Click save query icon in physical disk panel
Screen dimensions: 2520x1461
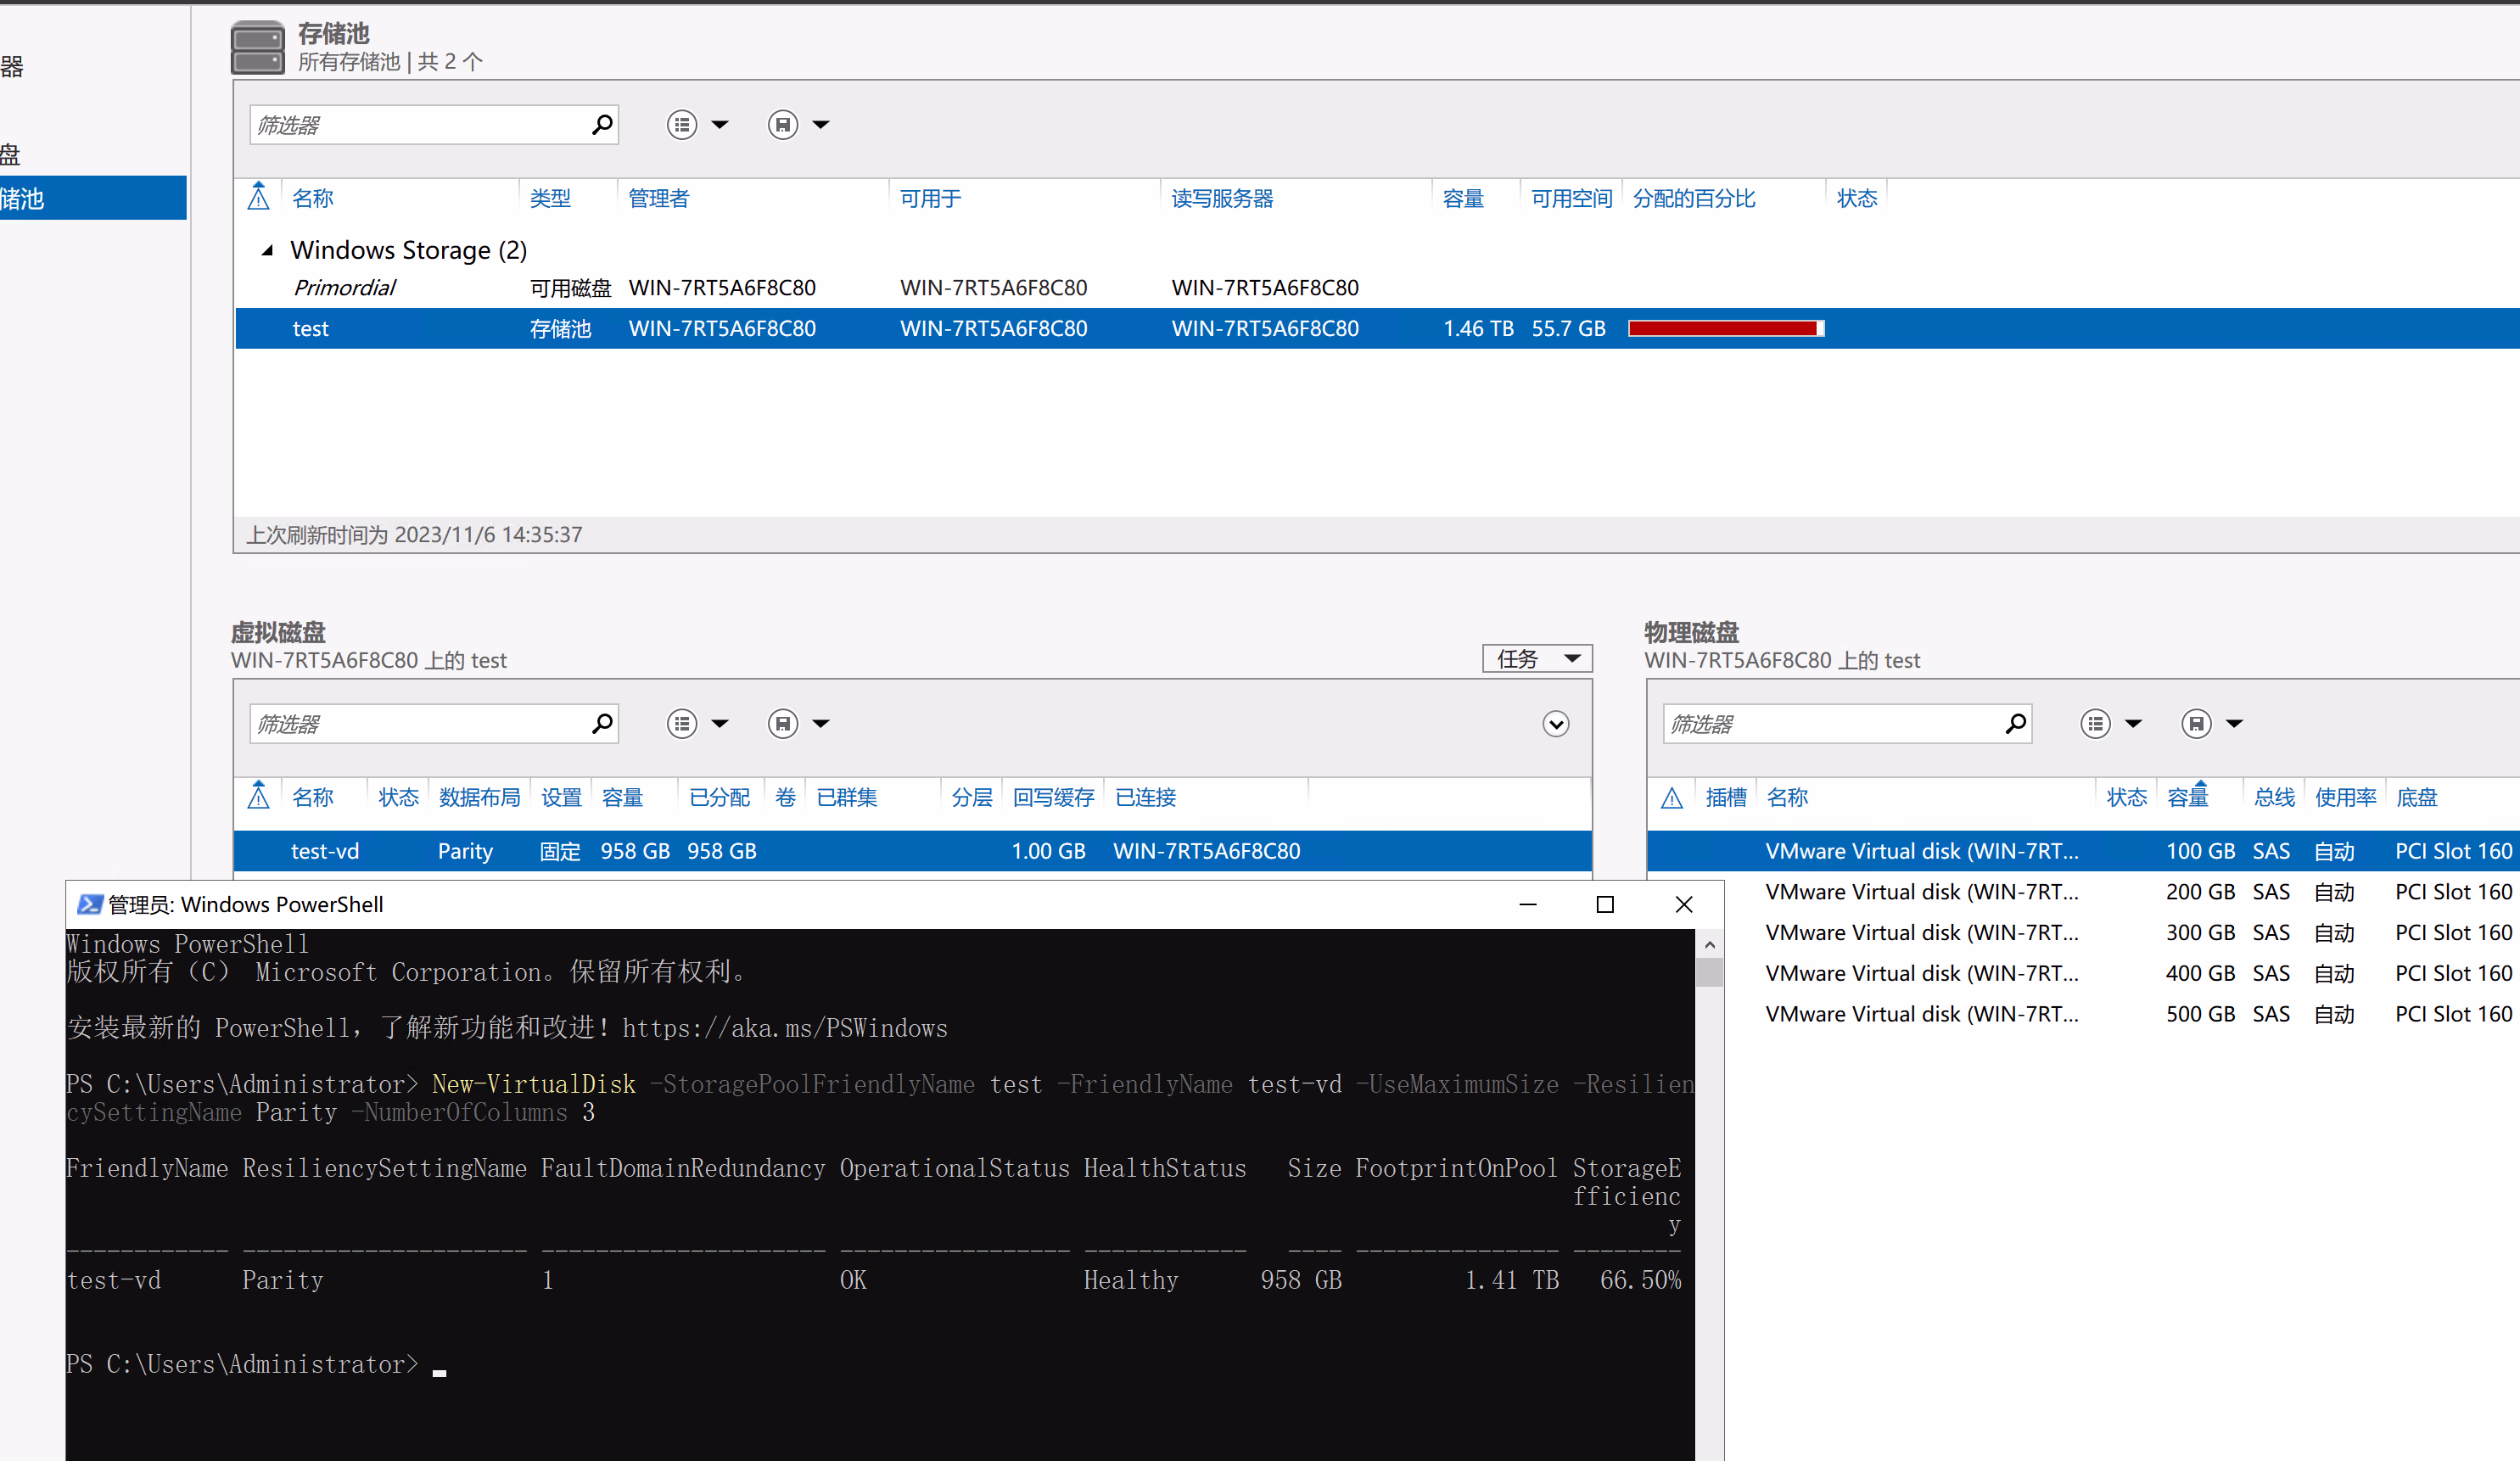pos(2196,723)
